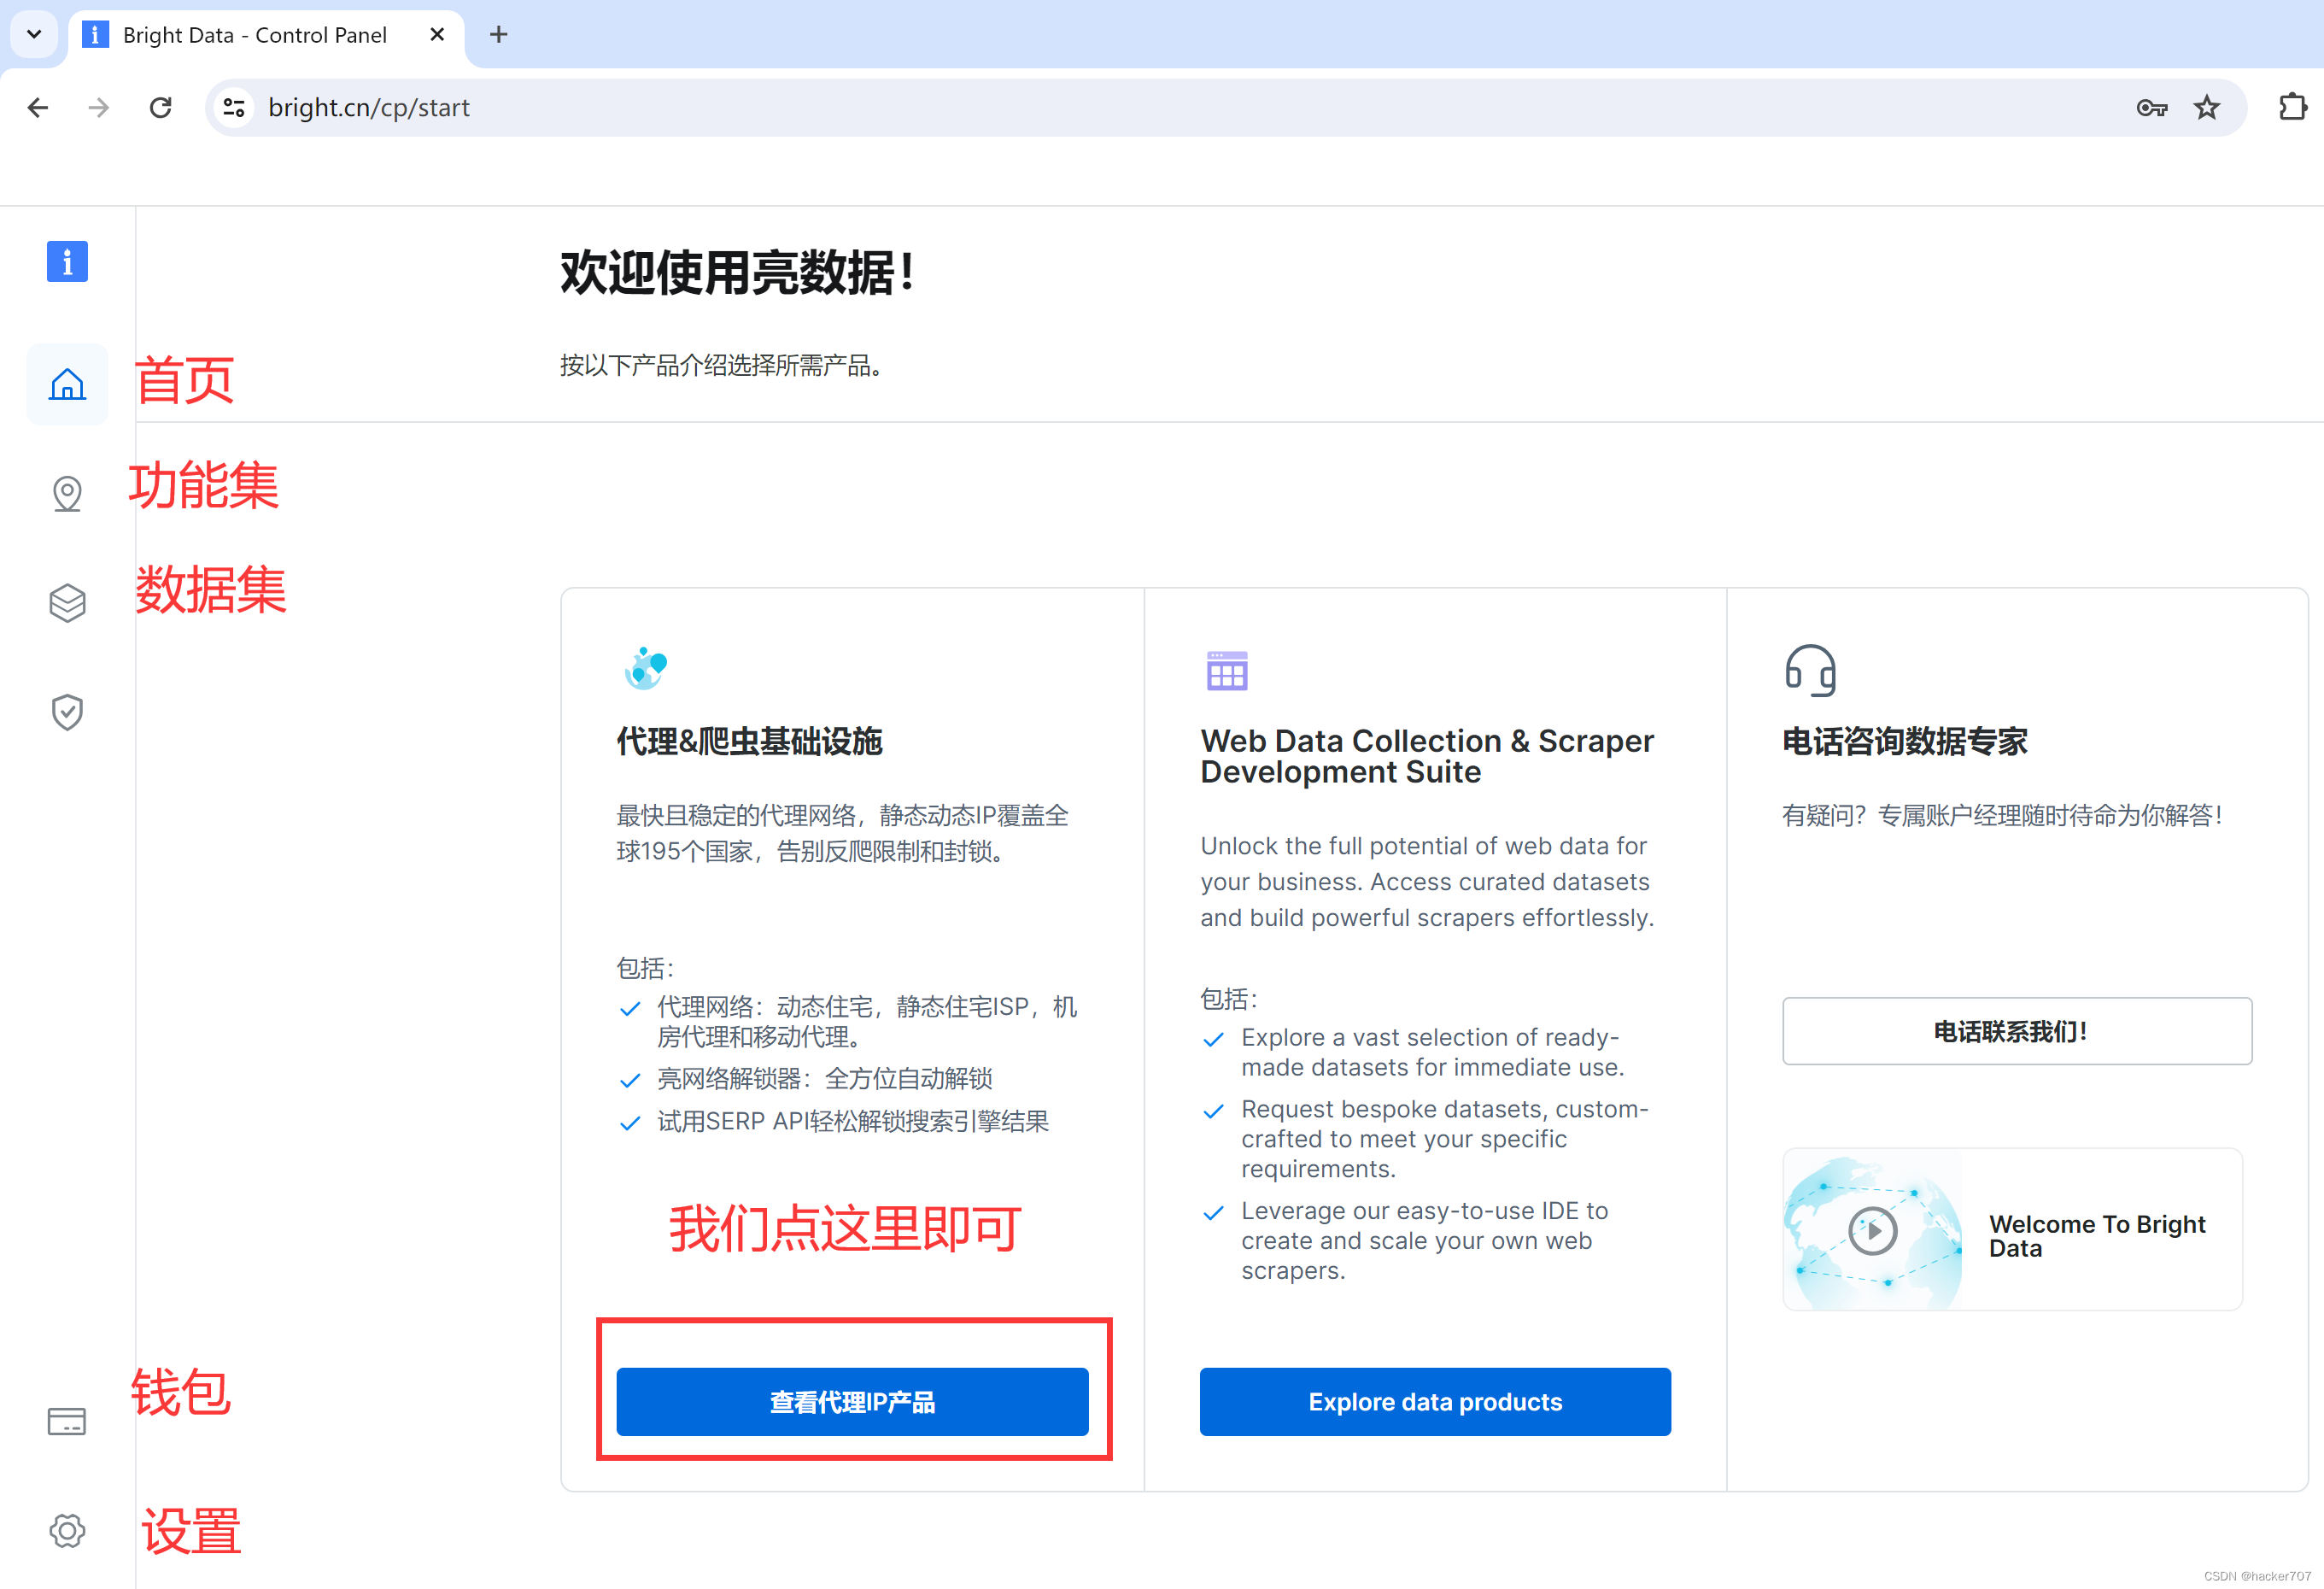
Task: Click the 最快且稳定的代理网络 description text
Action: (x=842, y=833)
